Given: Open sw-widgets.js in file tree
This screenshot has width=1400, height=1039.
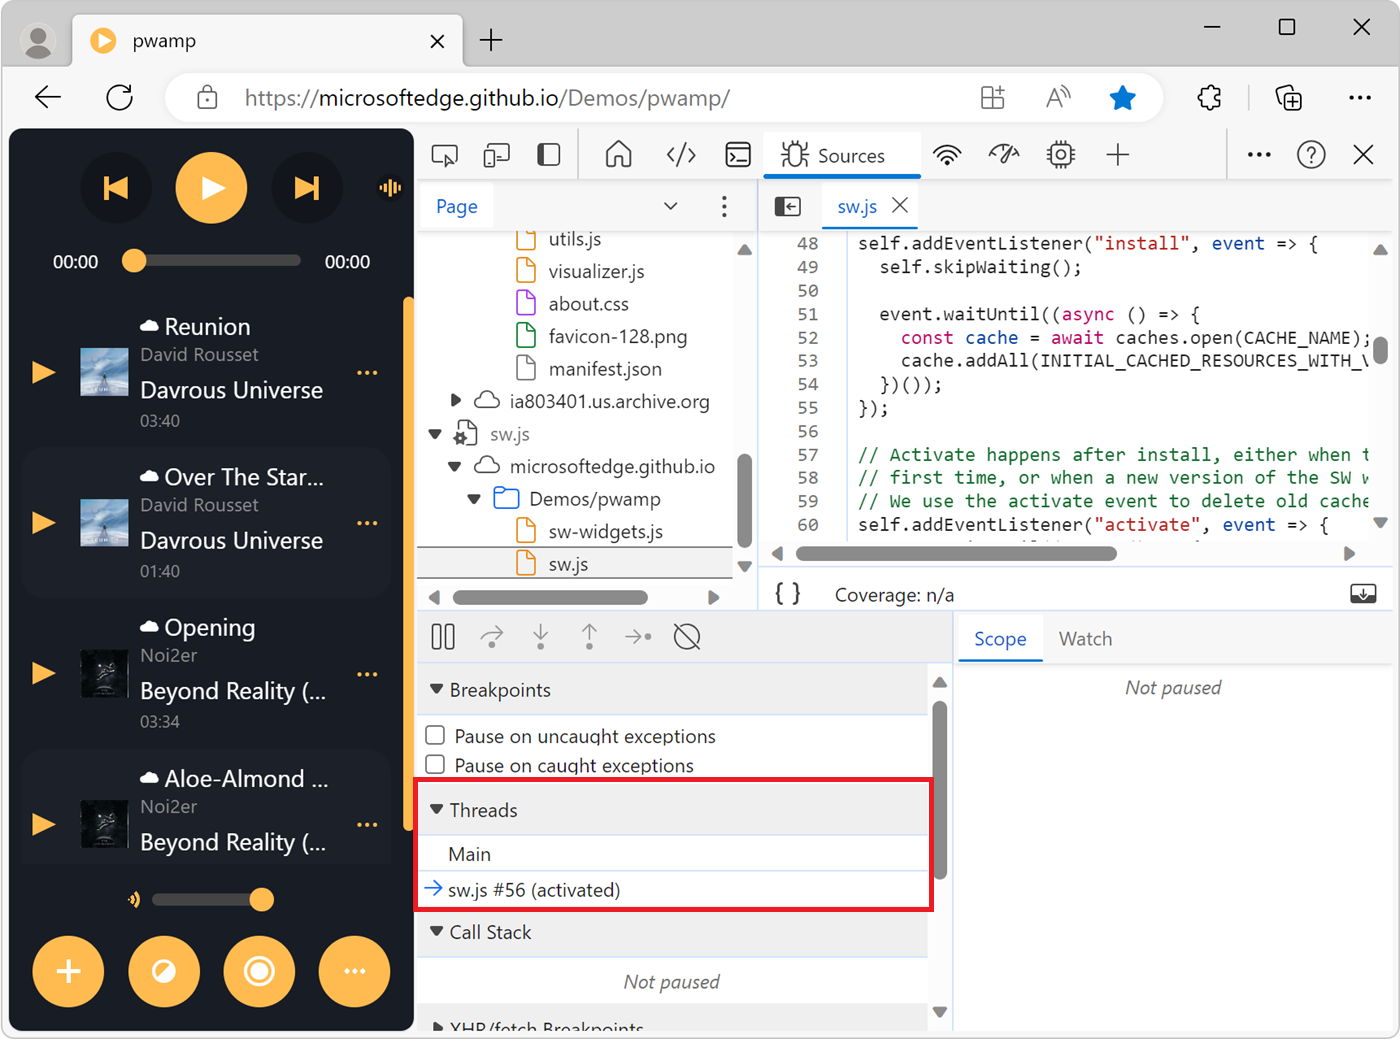Looking at the screenshot, I should coord(605,532).
